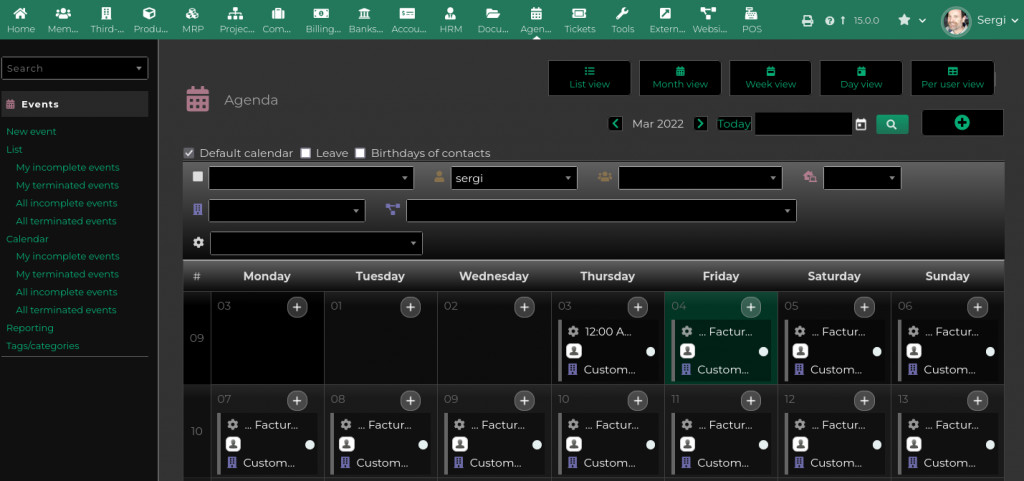Screen dimensions: 1024x481
Task: Add event on Thursday 03 plus icon
Action: click(x=637, y=307)
